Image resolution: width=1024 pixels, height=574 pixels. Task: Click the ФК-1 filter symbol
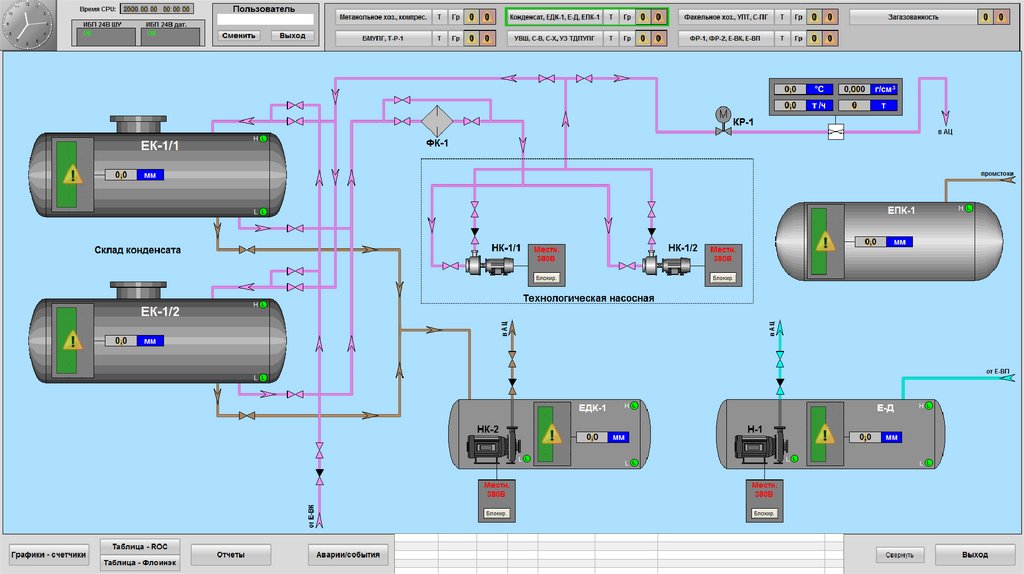(x=437, y=122)
